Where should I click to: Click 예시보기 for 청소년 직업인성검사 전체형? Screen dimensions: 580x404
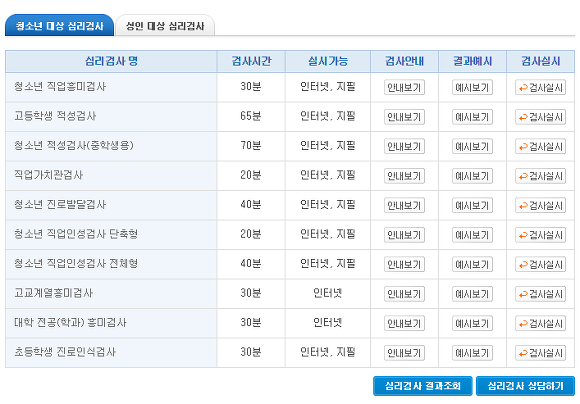click(472, 265)
